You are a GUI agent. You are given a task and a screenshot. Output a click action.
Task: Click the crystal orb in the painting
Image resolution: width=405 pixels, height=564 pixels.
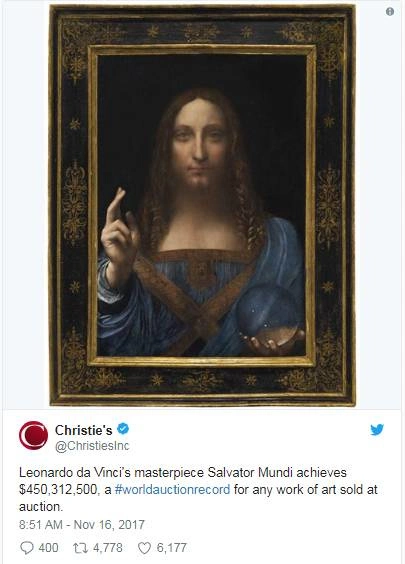click(269, 312)
